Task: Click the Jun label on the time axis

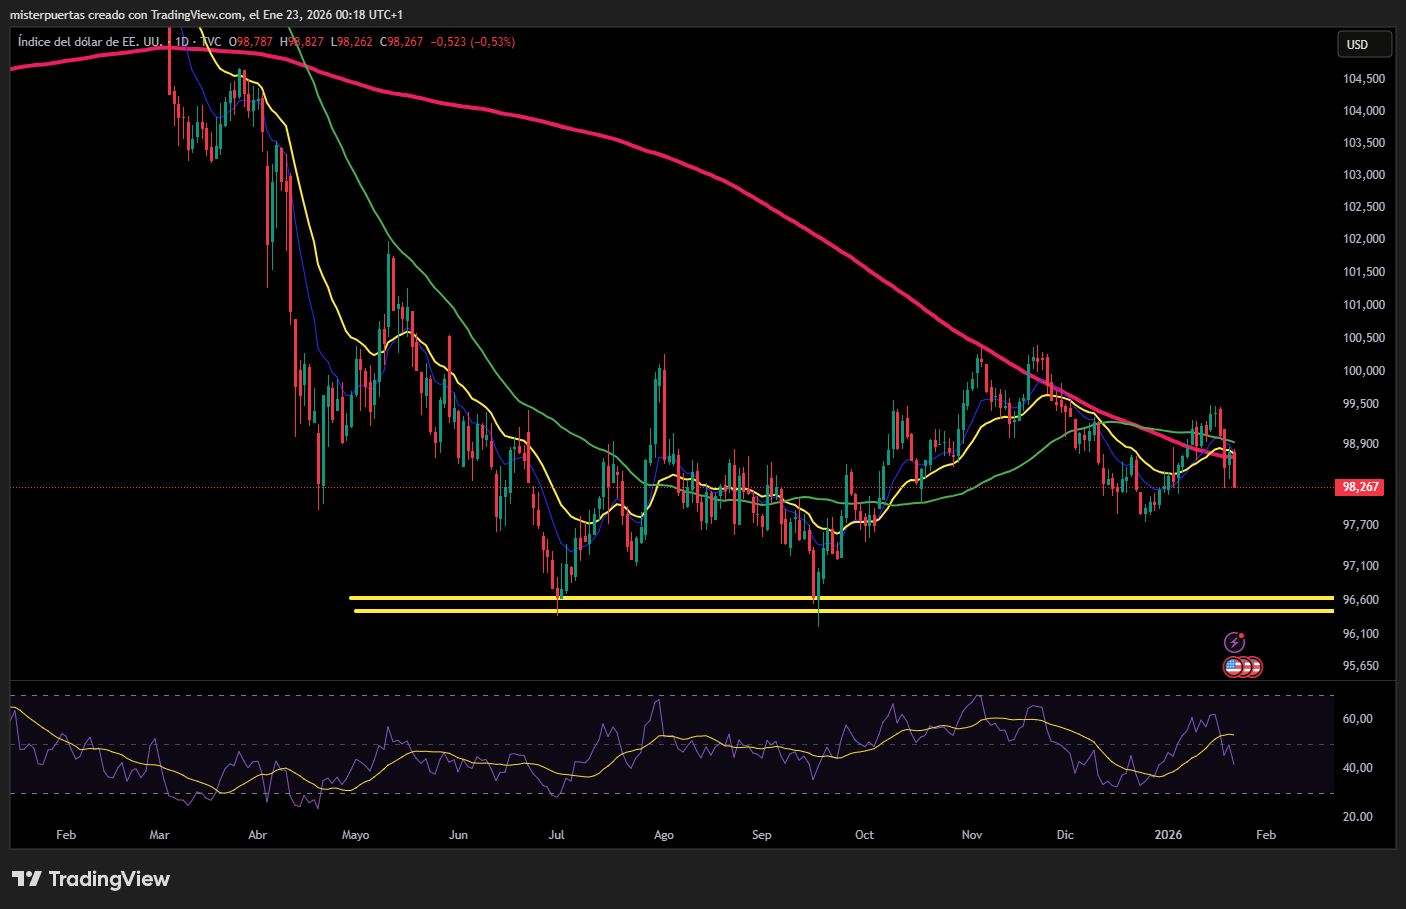Action: tap(458, 835)
